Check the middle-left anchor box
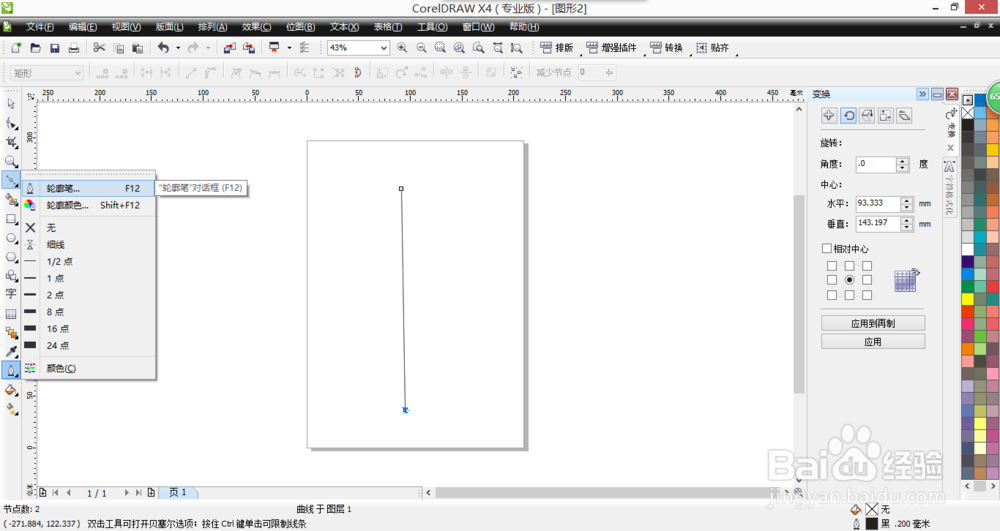 tap(832, 280)
